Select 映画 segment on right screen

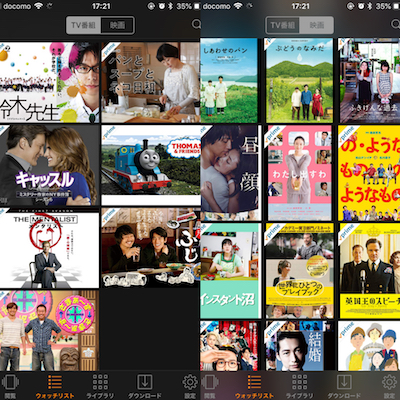[316, 25]
